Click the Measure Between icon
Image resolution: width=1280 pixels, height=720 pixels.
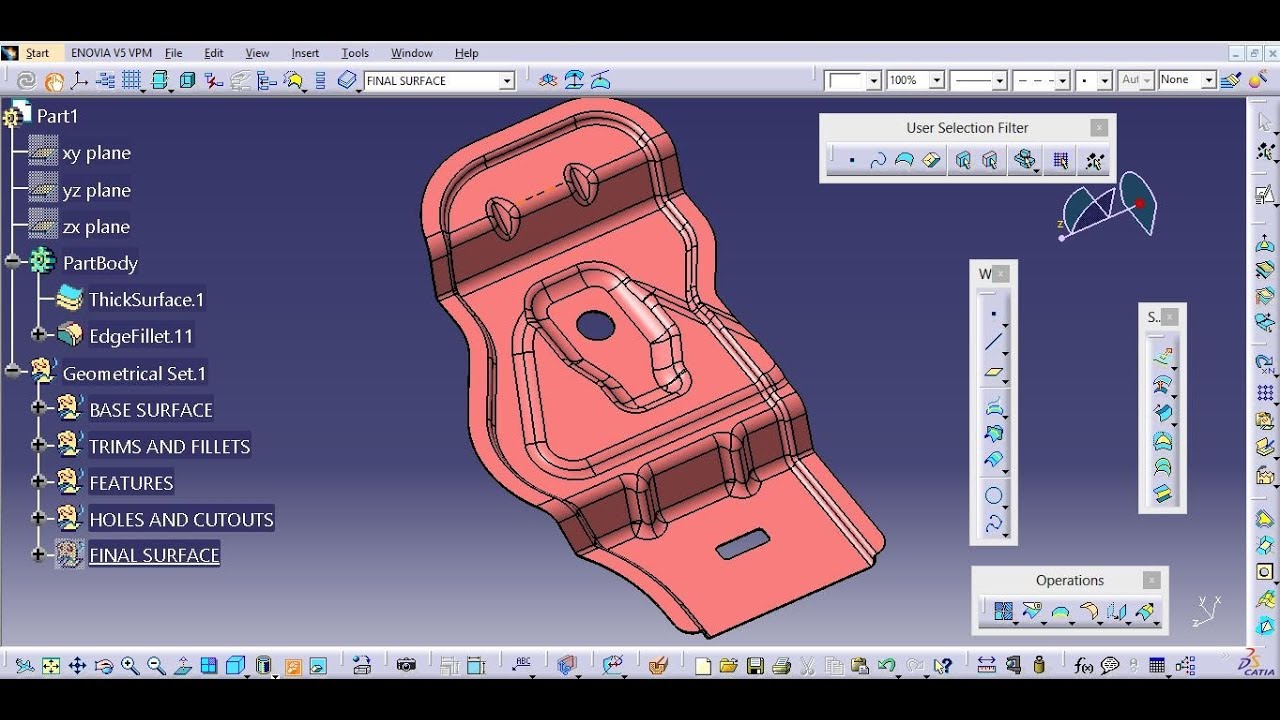987,665
